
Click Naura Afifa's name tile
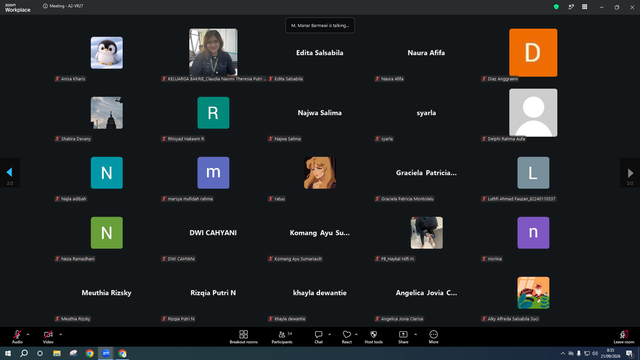426,53
